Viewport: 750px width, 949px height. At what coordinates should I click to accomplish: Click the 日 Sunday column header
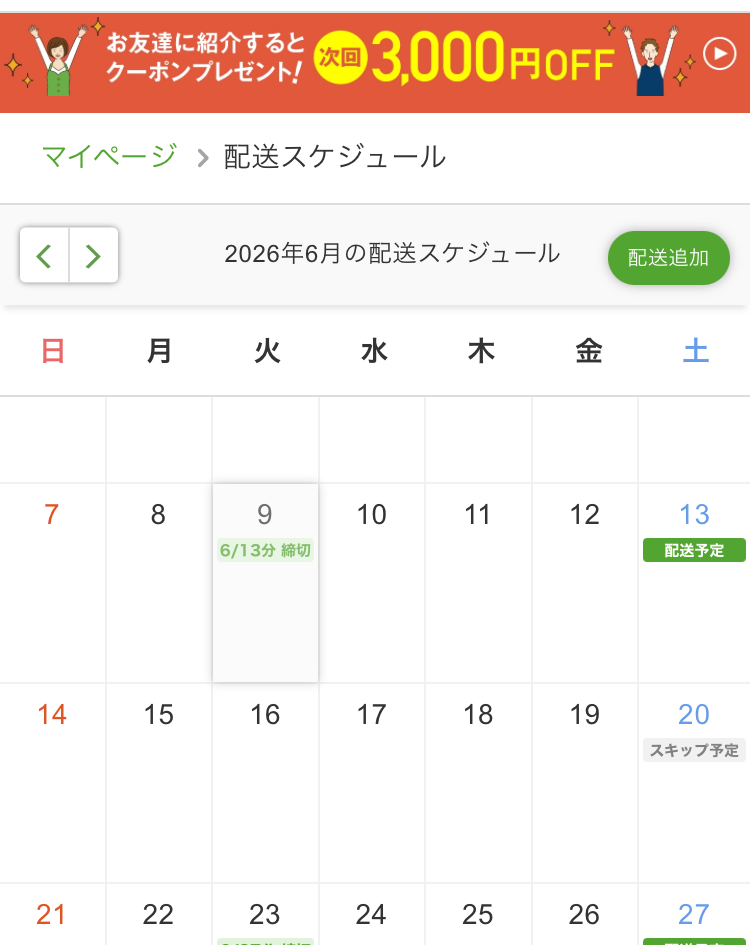coord(53,351)
